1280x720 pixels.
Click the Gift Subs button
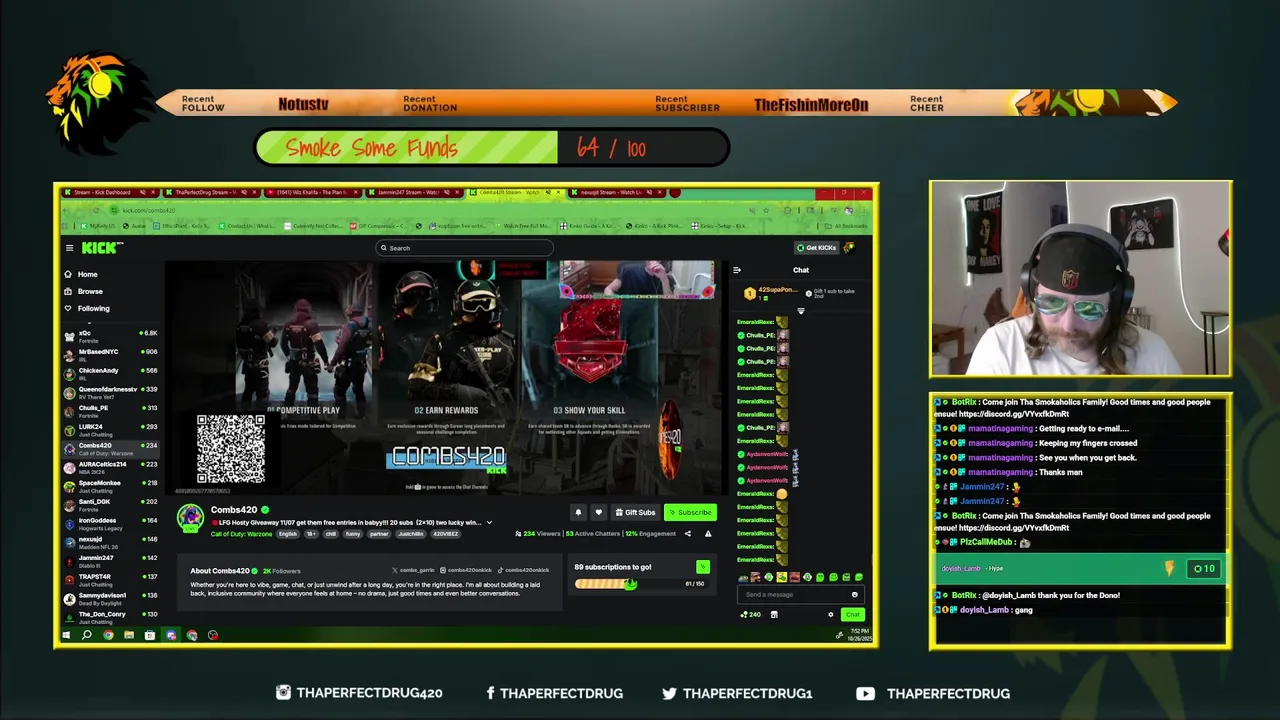635,512
